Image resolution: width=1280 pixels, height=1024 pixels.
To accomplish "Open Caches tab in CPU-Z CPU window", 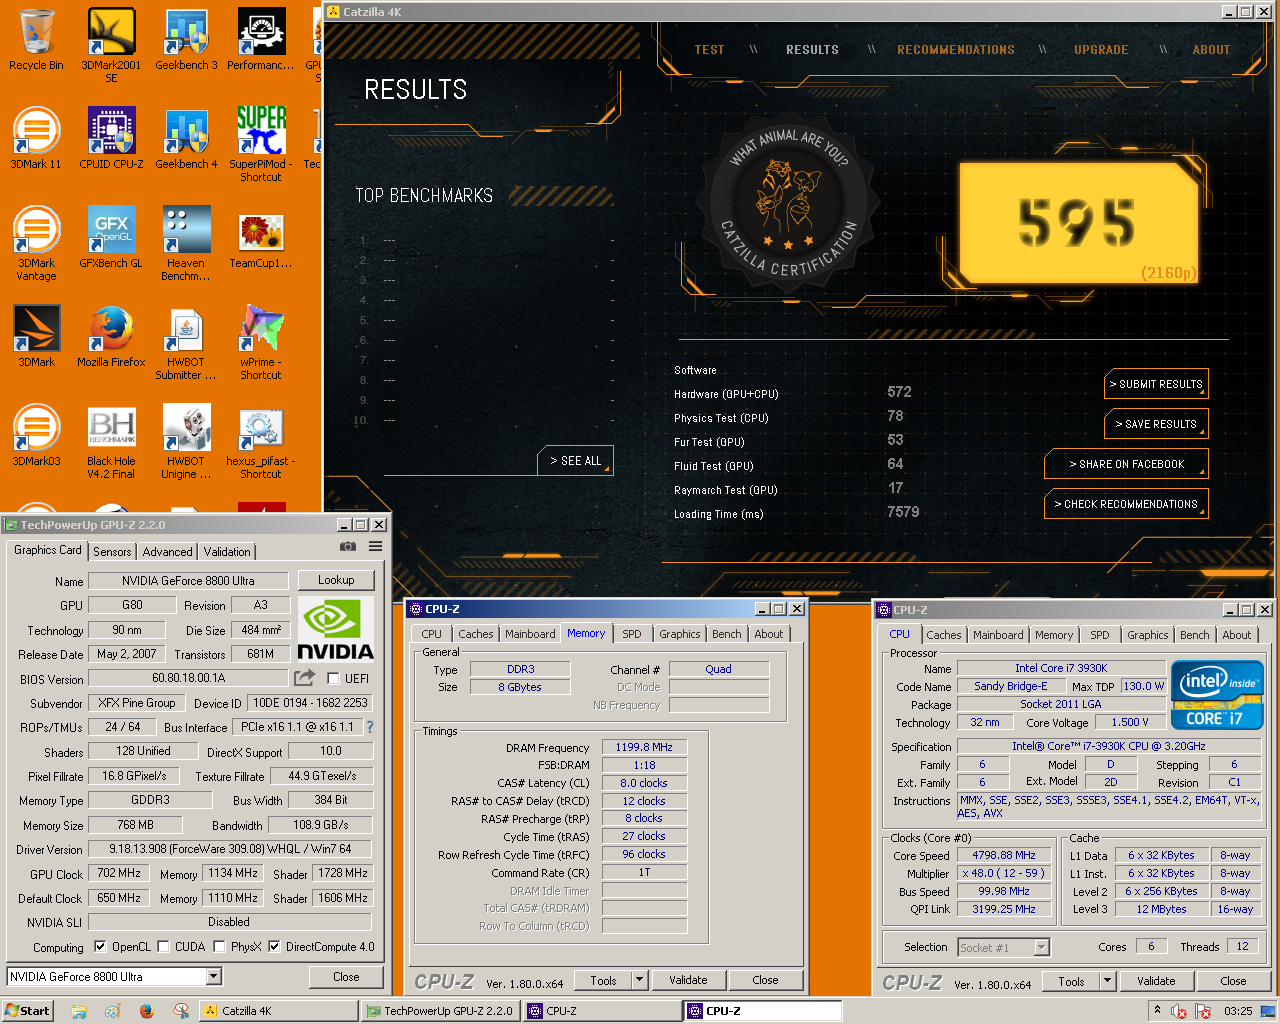I will pos(944,635).
